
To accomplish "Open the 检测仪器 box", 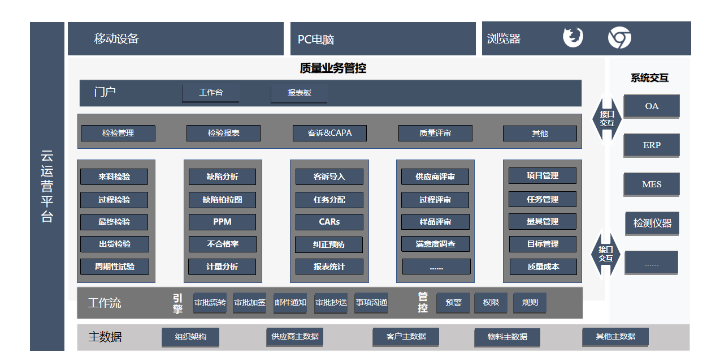I will point(652,223).
